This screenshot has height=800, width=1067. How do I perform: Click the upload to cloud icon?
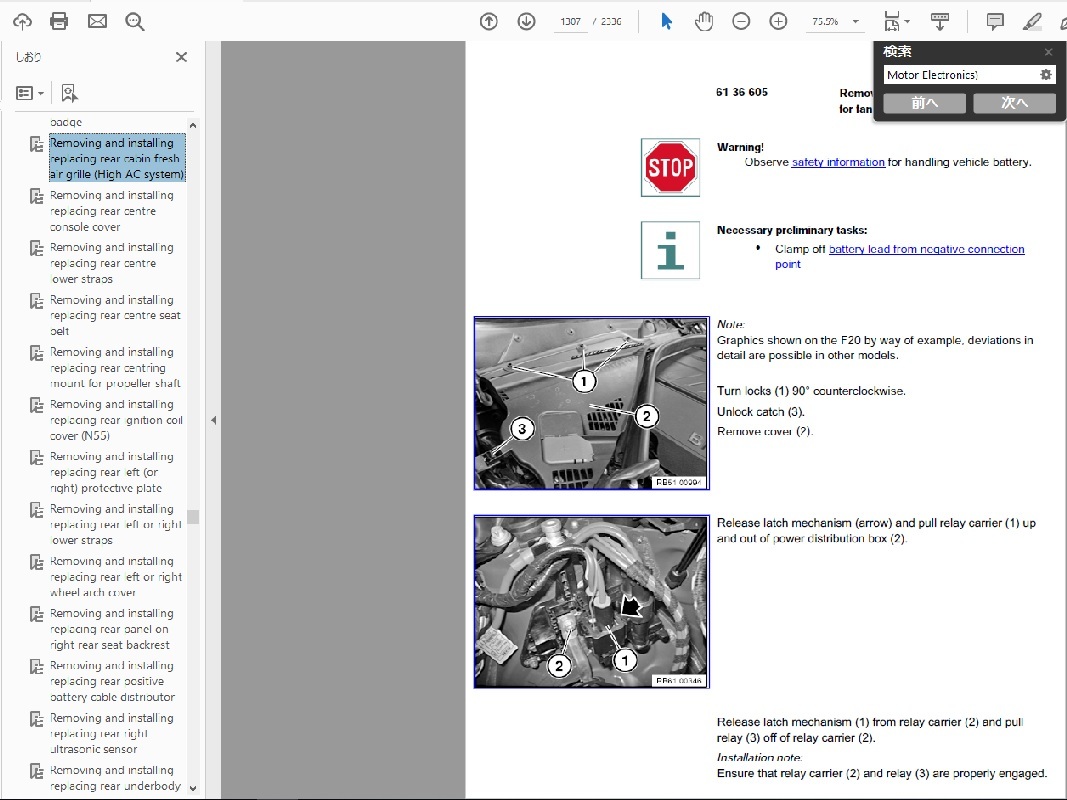point(22,22)
